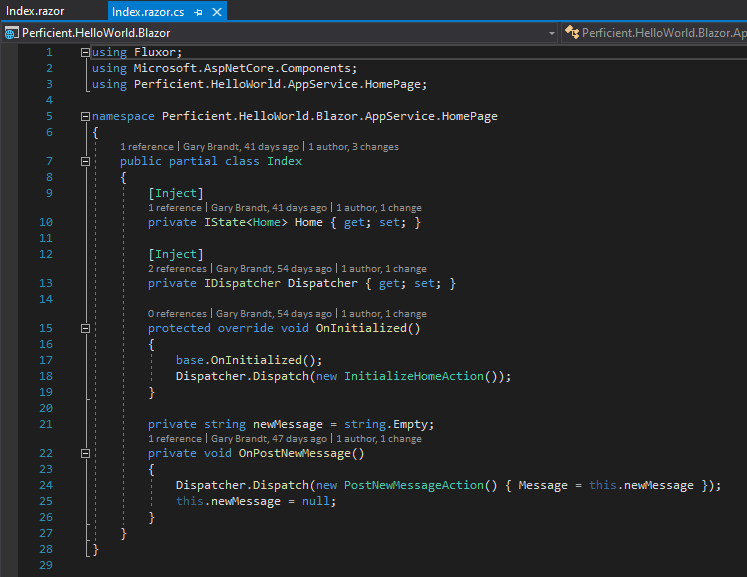Click the project icon beside Perficient.HelloWorld.Blazor
This screenshot has height=577, width=747.
[x=10, y=33]
